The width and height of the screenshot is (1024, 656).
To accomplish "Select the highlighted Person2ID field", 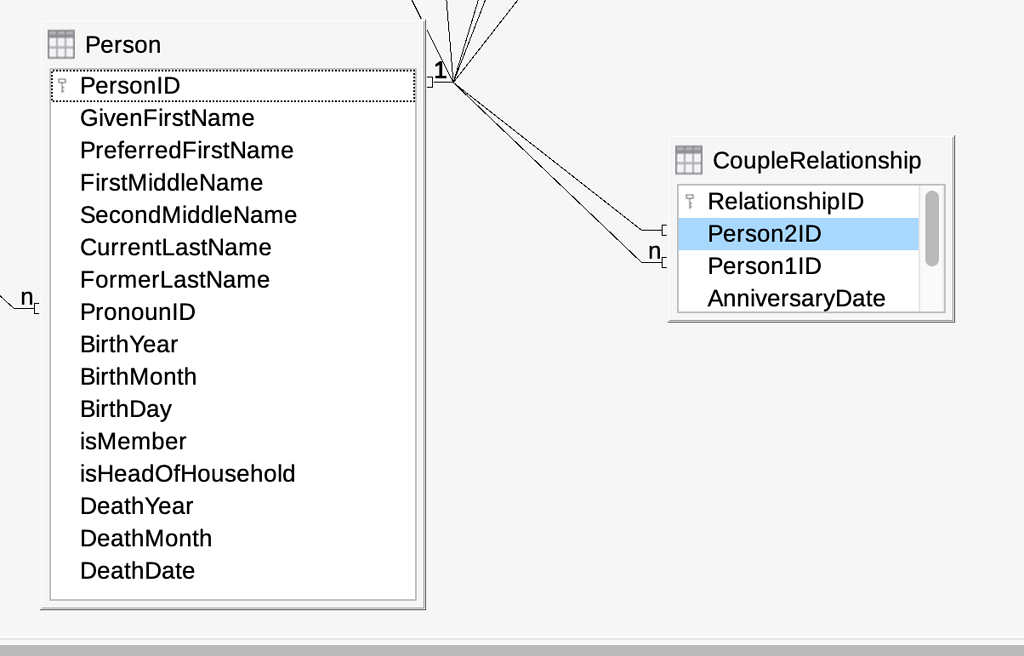I will (x=764, y=234).
